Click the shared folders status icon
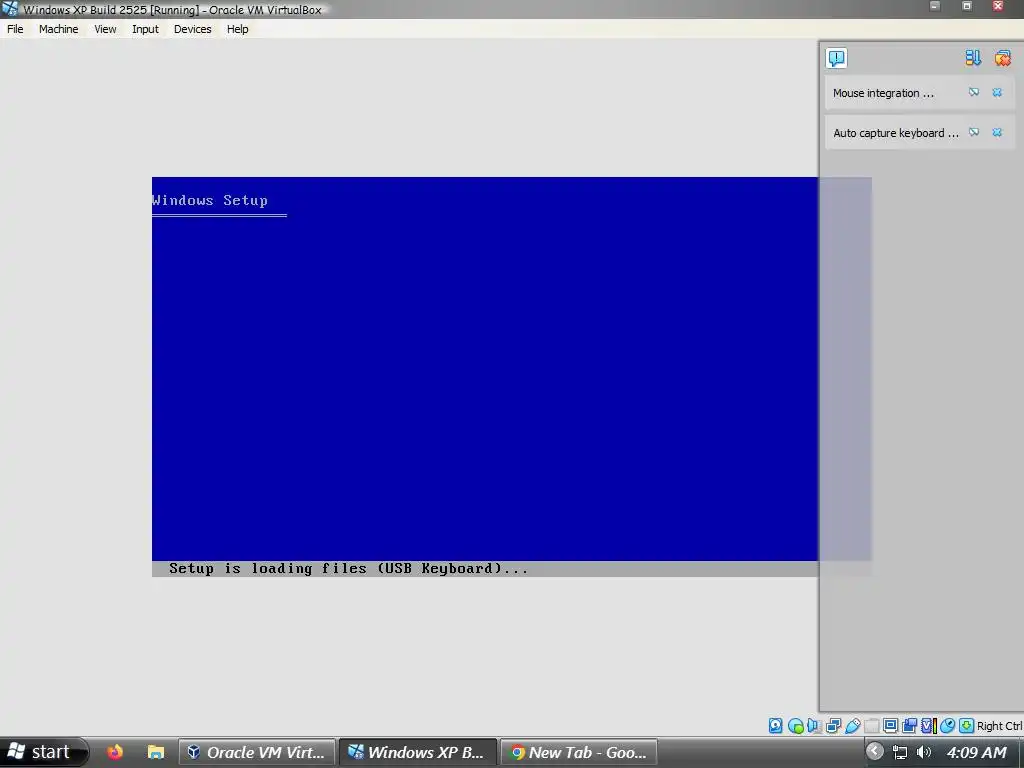The width and height of the screenshot is (1024, 768). (x=871, y=726)
